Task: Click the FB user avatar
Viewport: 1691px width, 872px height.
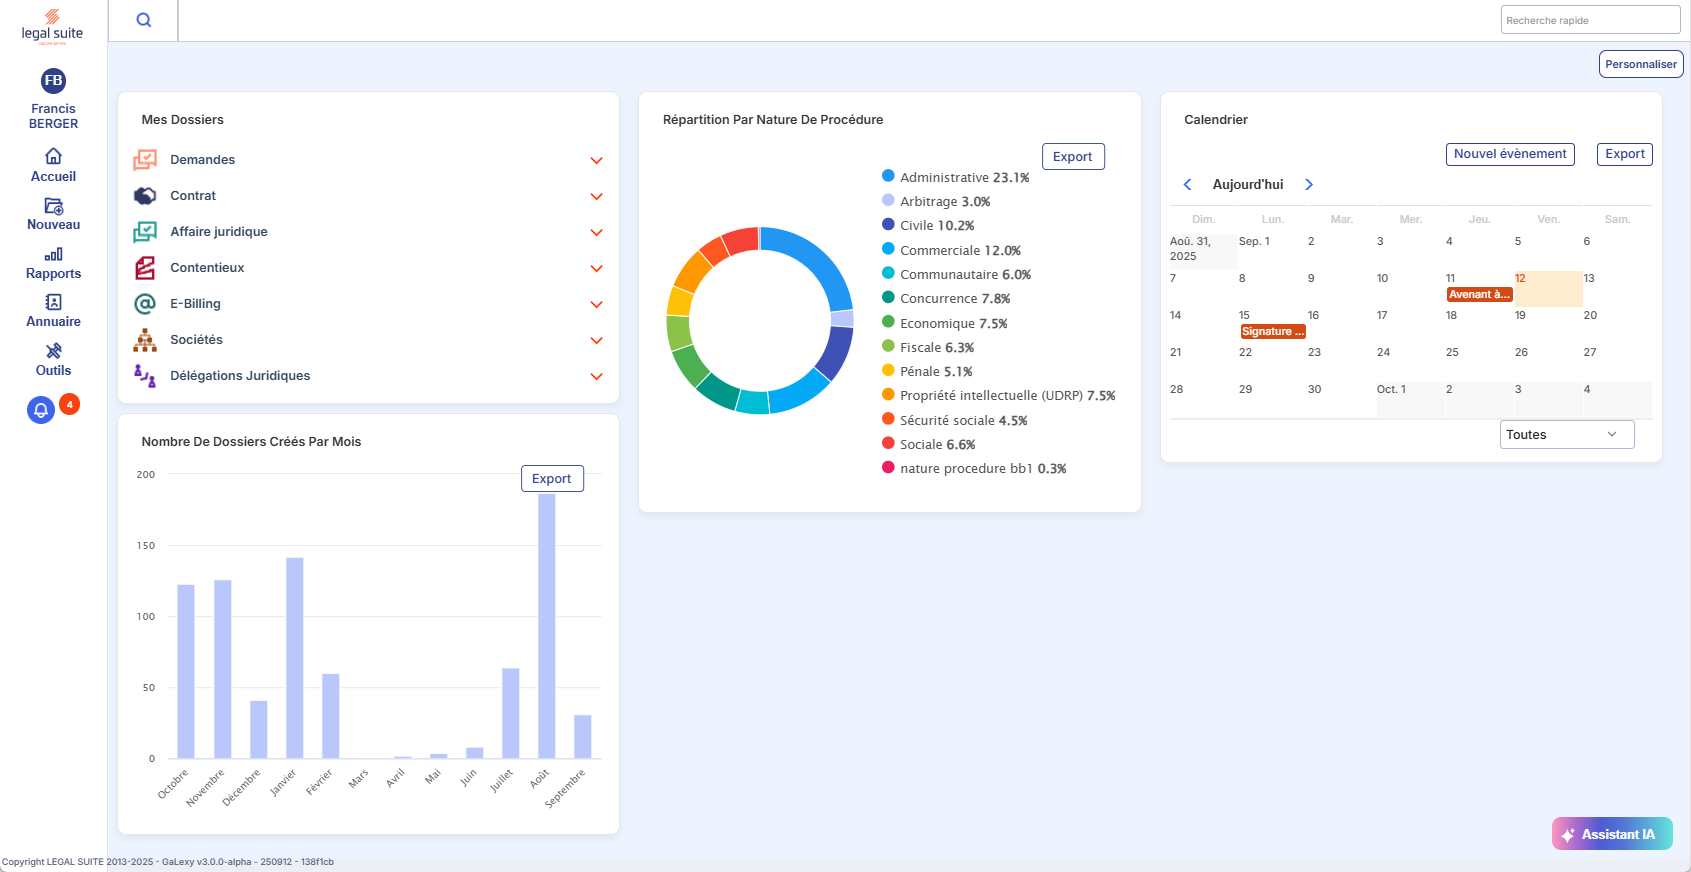Action: (53, 80)
